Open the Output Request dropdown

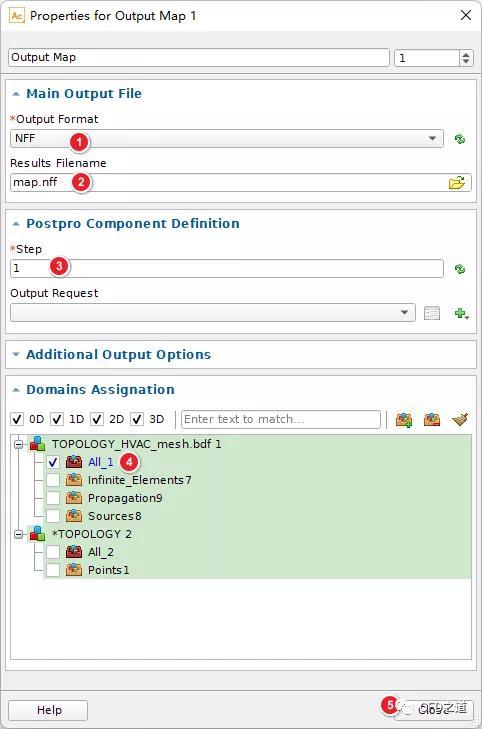[212, 313]
